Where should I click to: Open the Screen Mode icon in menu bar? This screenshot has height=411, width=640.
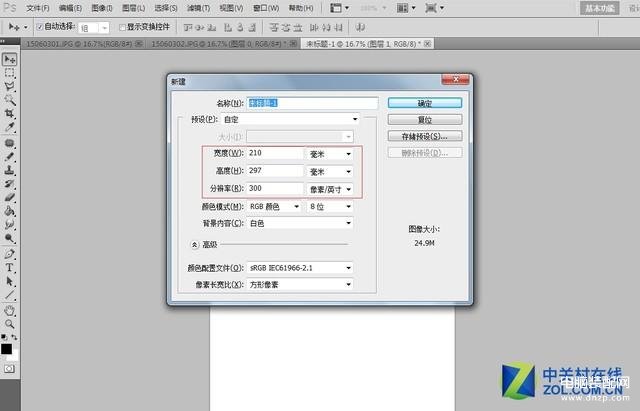[434, 8]
